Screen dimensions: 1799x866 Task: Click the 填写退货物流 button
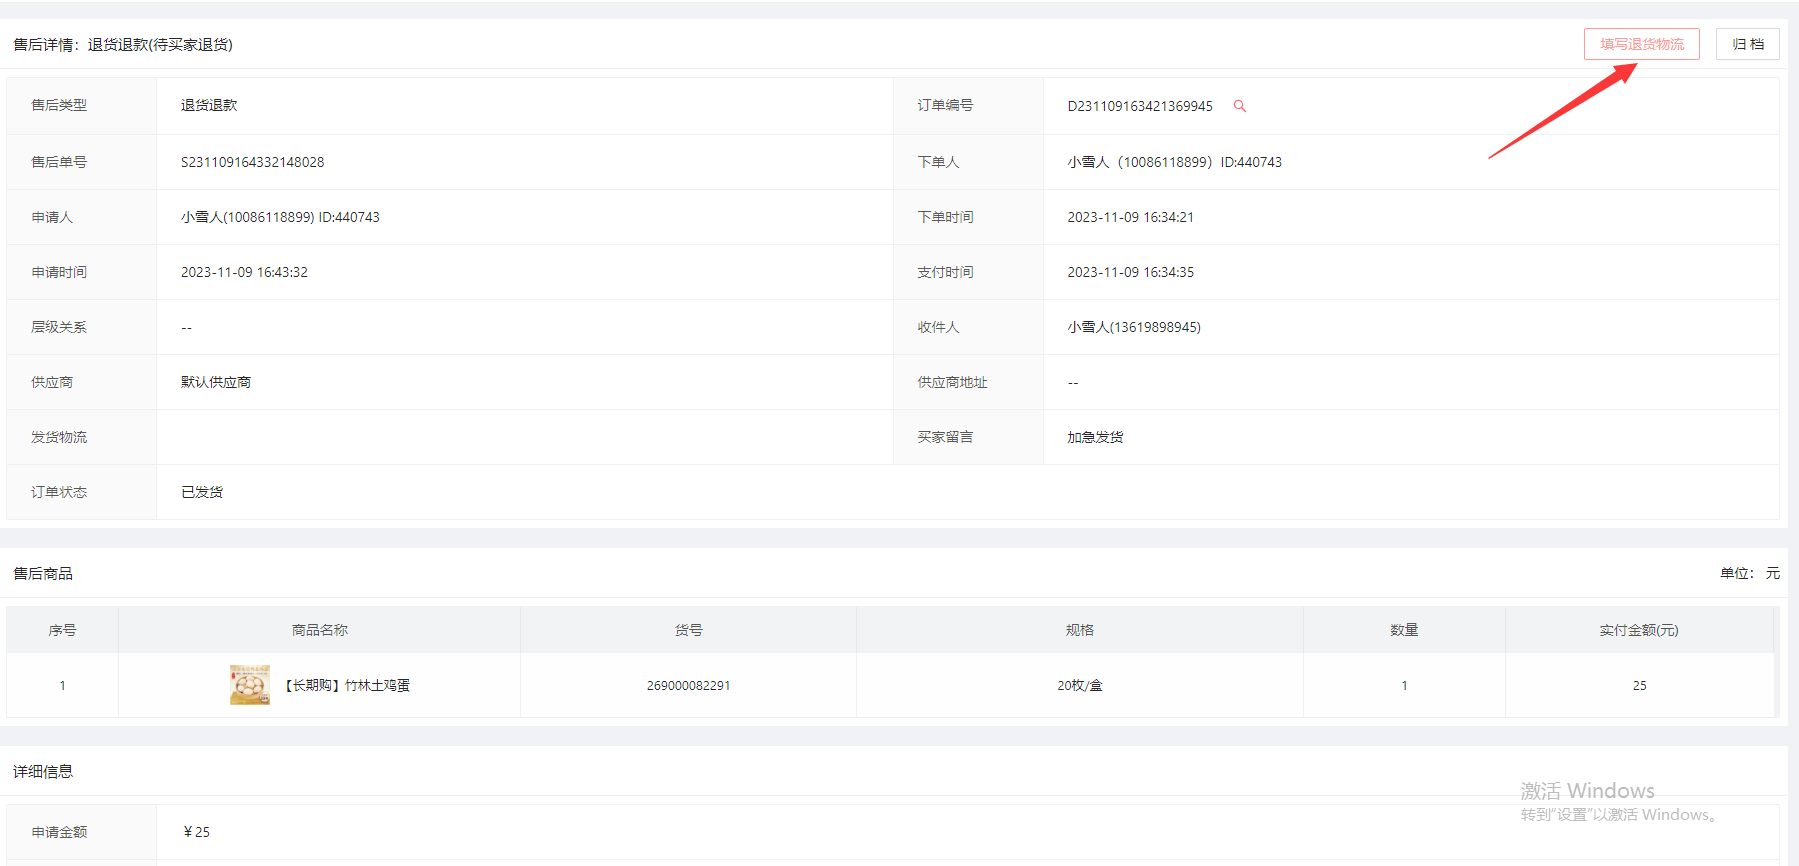[1641, 44]
